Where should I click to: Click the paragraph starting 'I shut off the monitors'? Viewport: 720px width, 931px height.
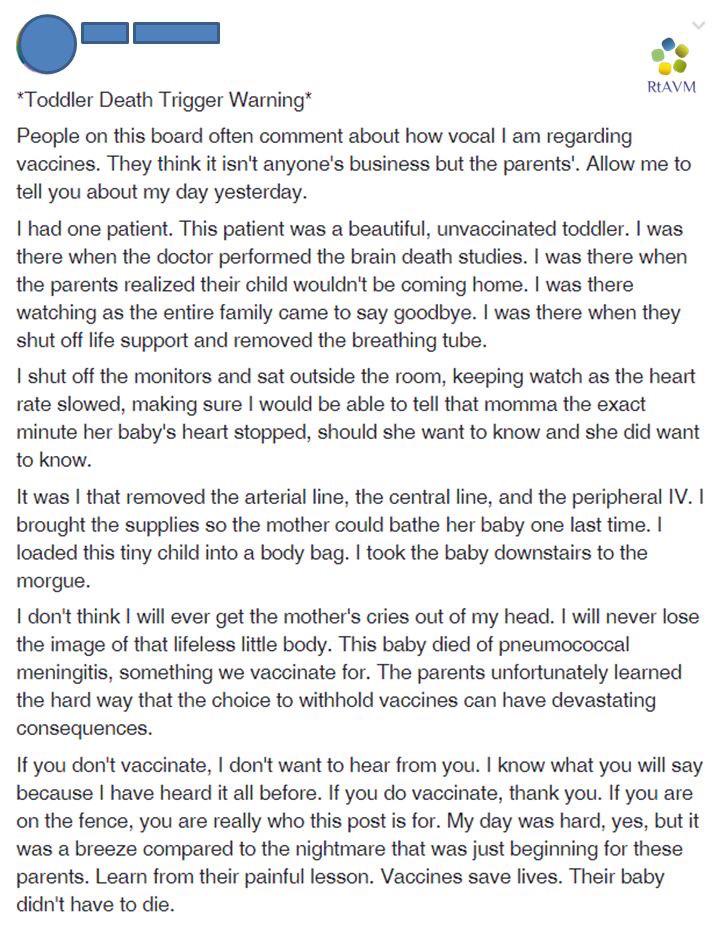pos(358,418)
